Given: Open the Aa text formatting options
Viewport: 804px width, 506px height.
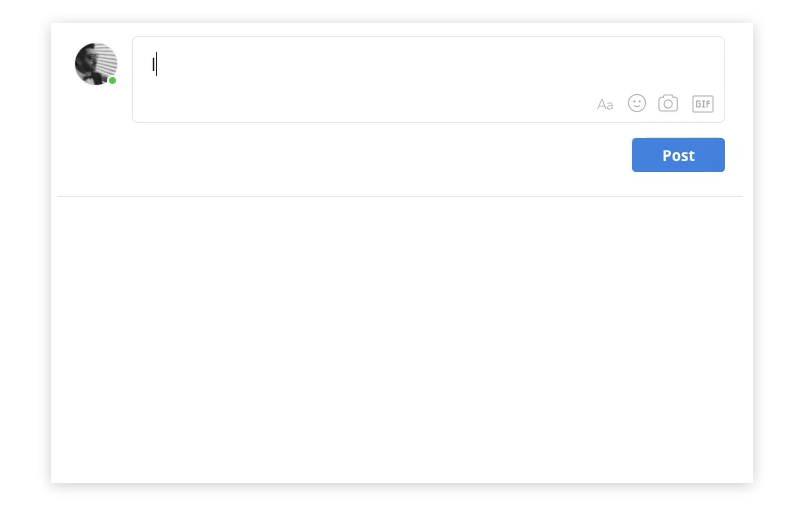Looking at the screenshot, I should [x=605, y=104].
